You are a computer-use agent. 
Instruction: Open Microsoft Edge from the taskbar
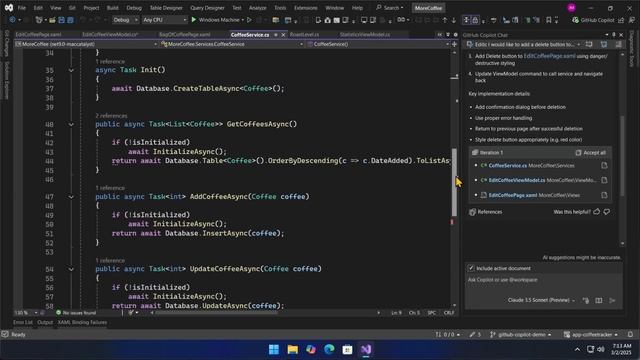tap(329, 349)
